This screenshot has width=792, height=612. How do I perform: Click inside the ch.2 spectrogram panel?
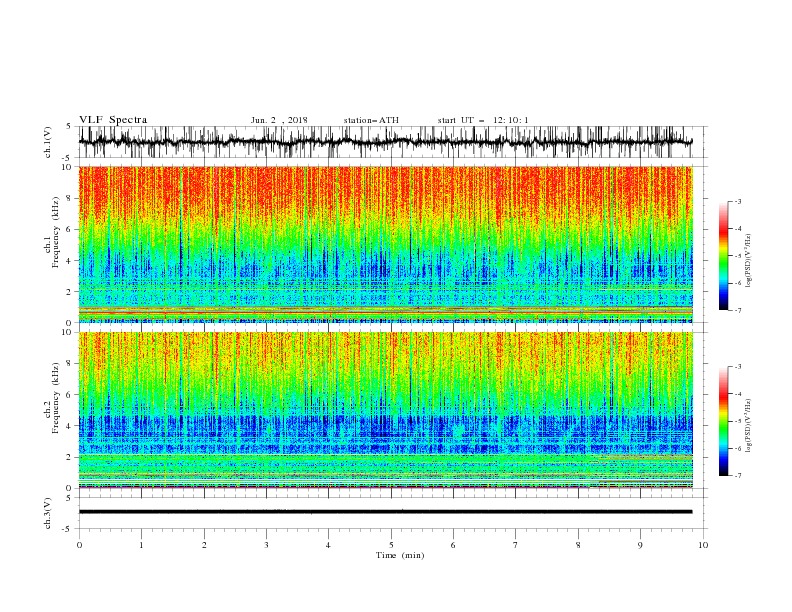point(386,410)
